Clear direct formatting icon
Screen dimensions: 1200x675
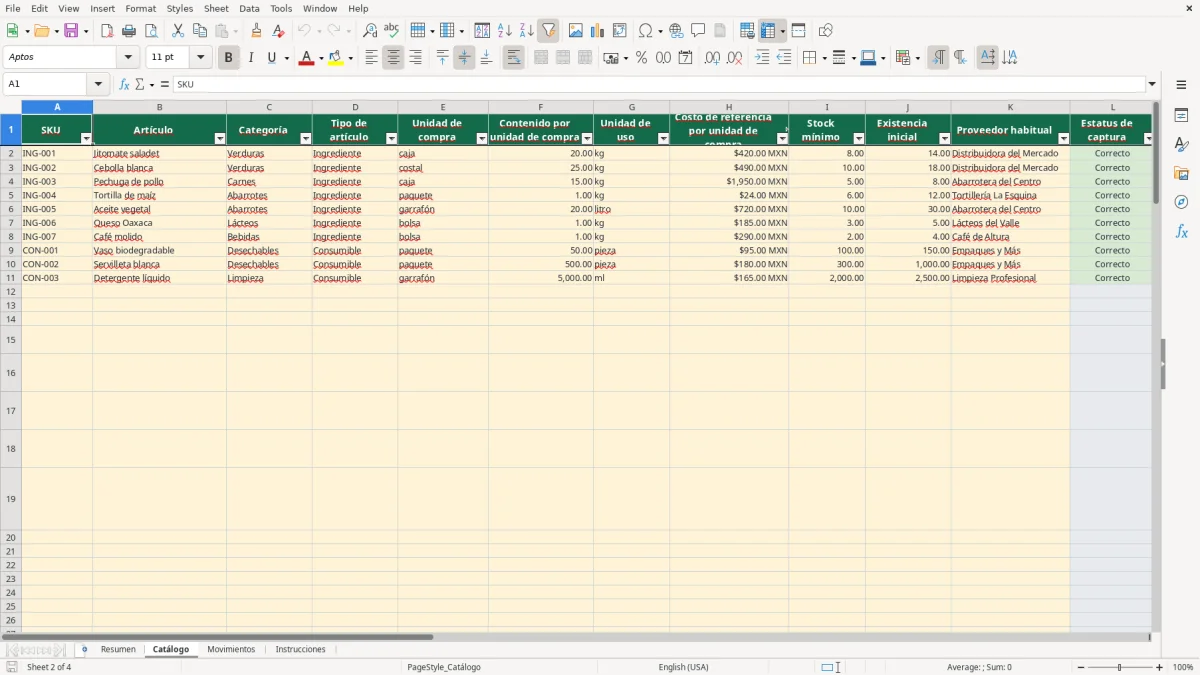click(x=279, y=31)
